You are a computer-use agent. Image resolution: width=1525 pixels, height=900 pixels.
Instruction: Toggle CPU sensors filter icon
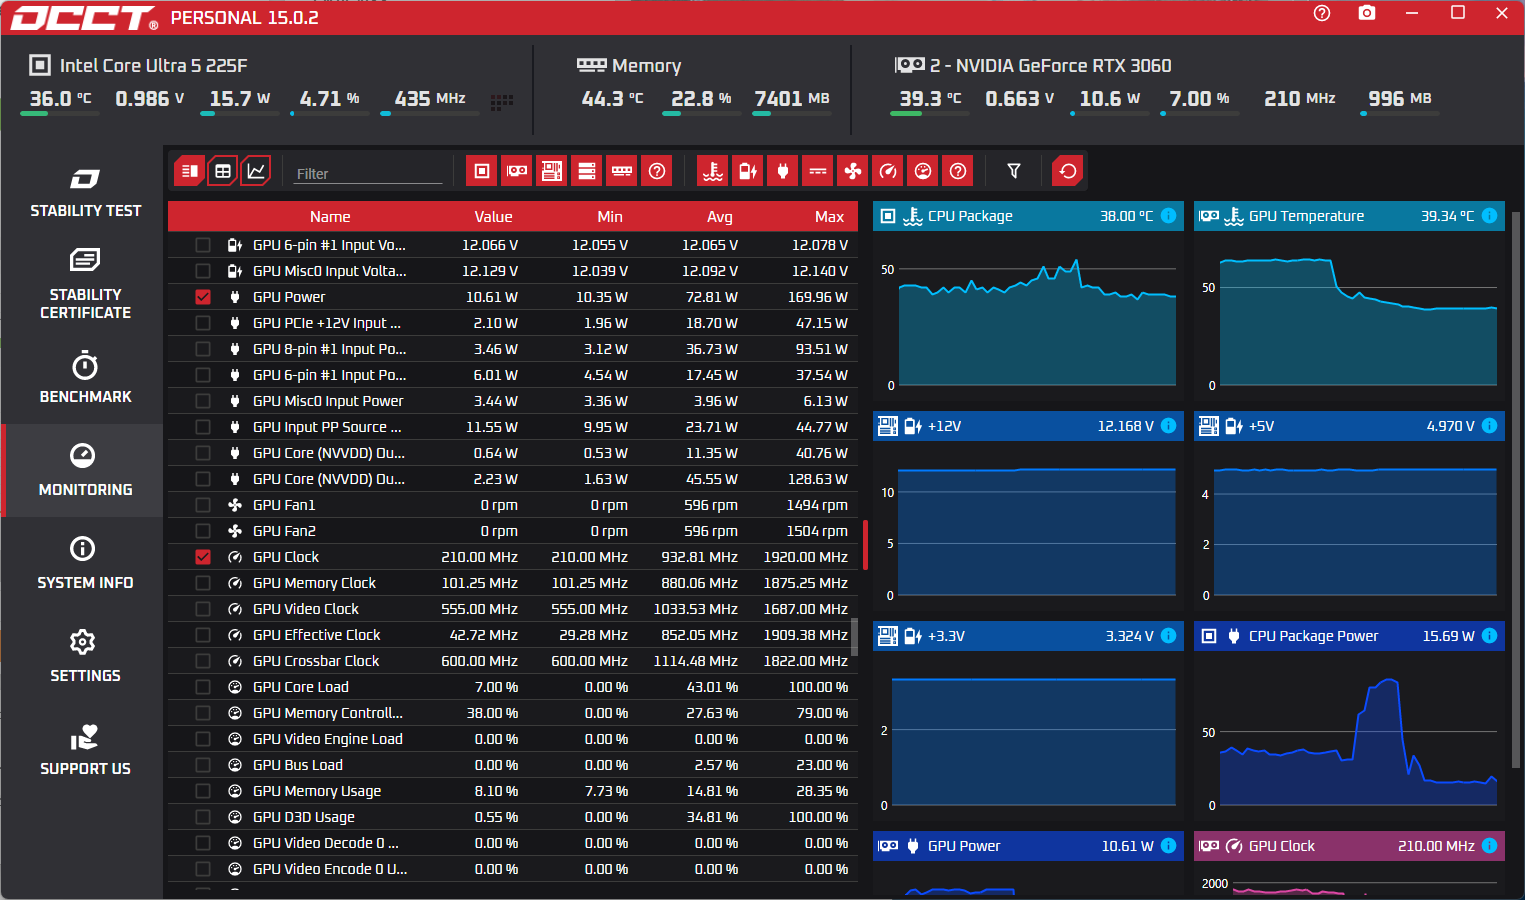pos(482,171)
